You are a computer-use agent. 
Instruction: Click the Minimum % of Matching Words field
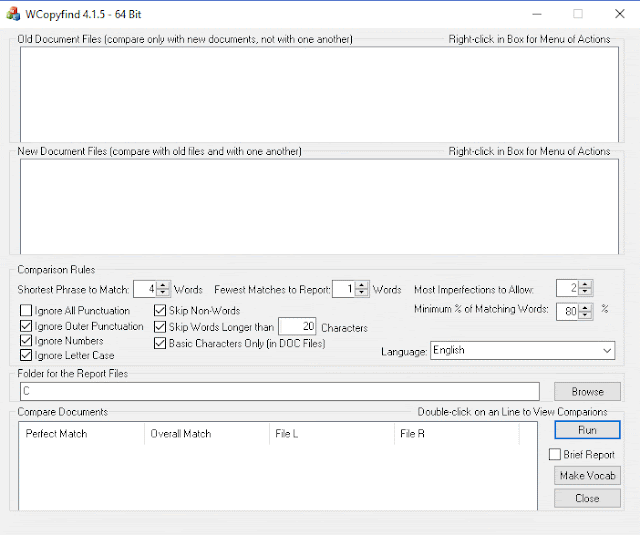click(568, 312)
